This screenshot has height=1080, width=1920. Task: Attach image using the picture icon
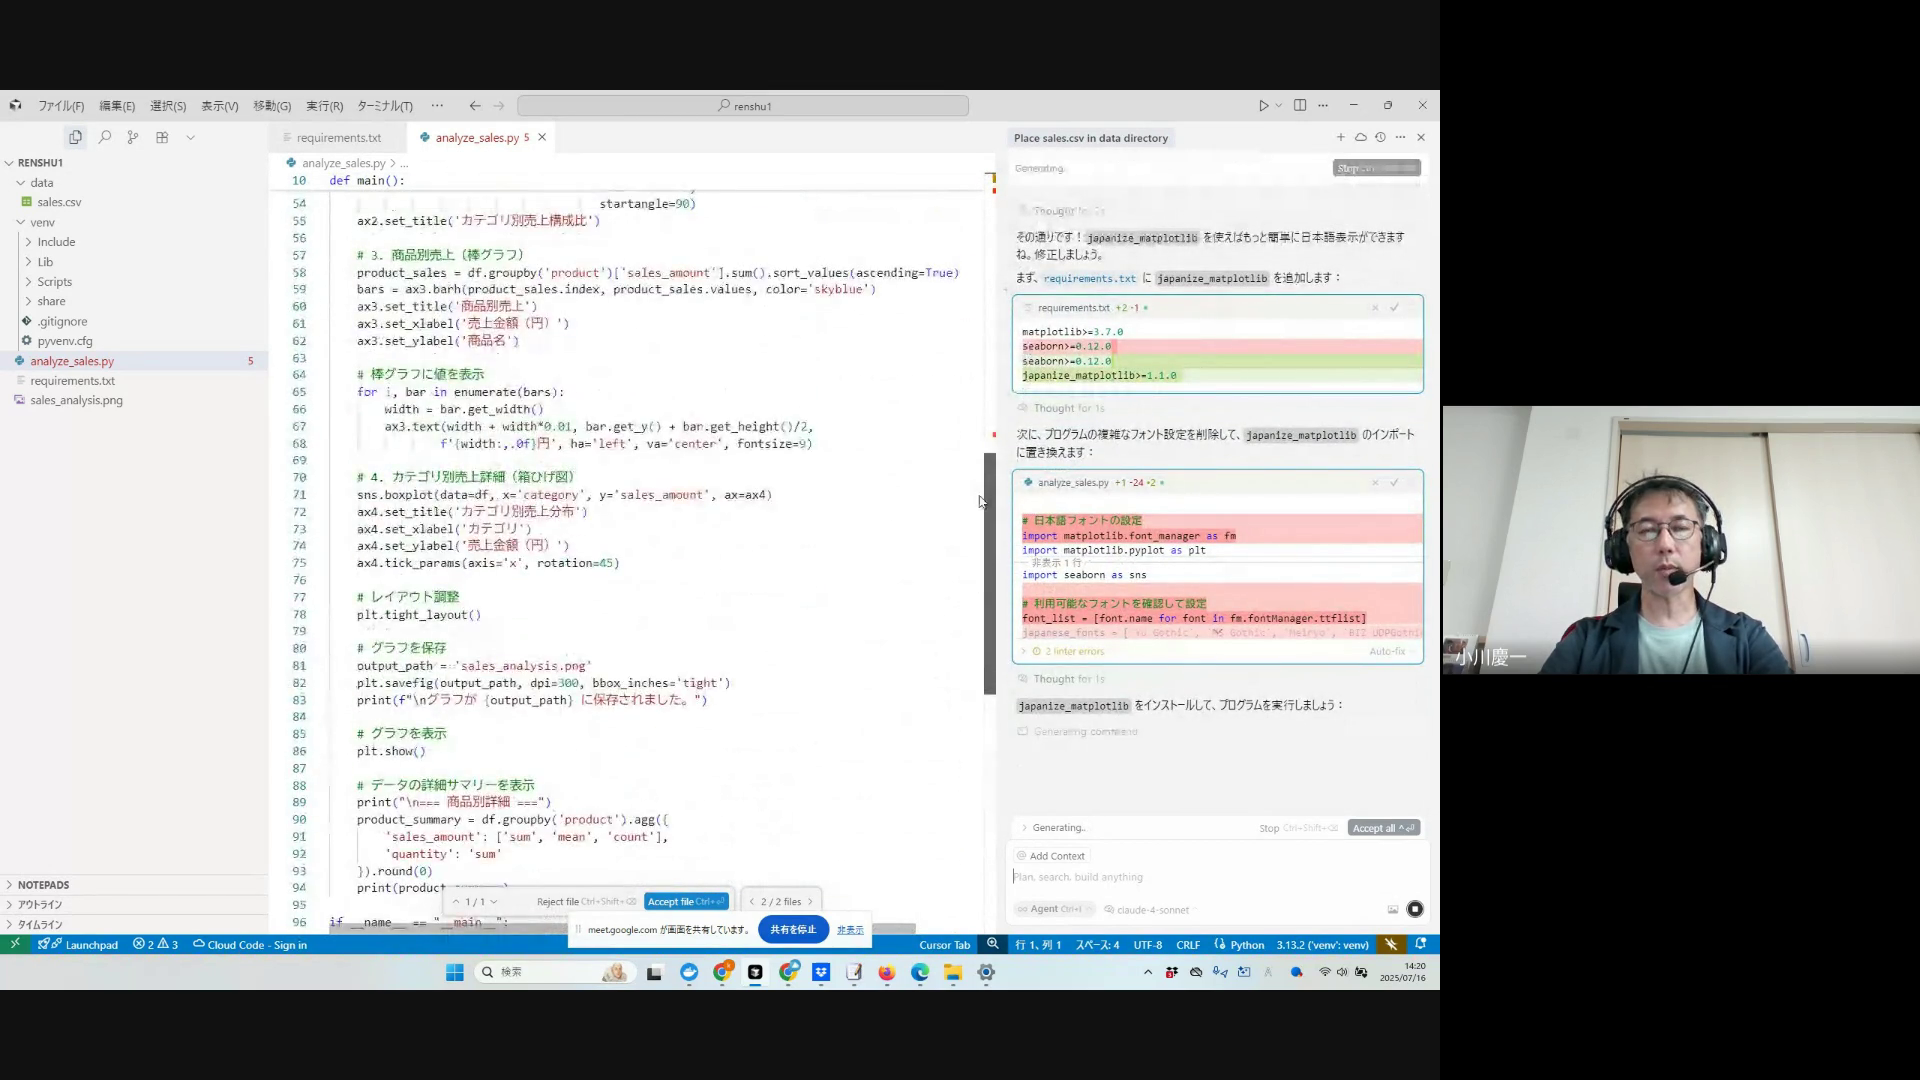1392,909
